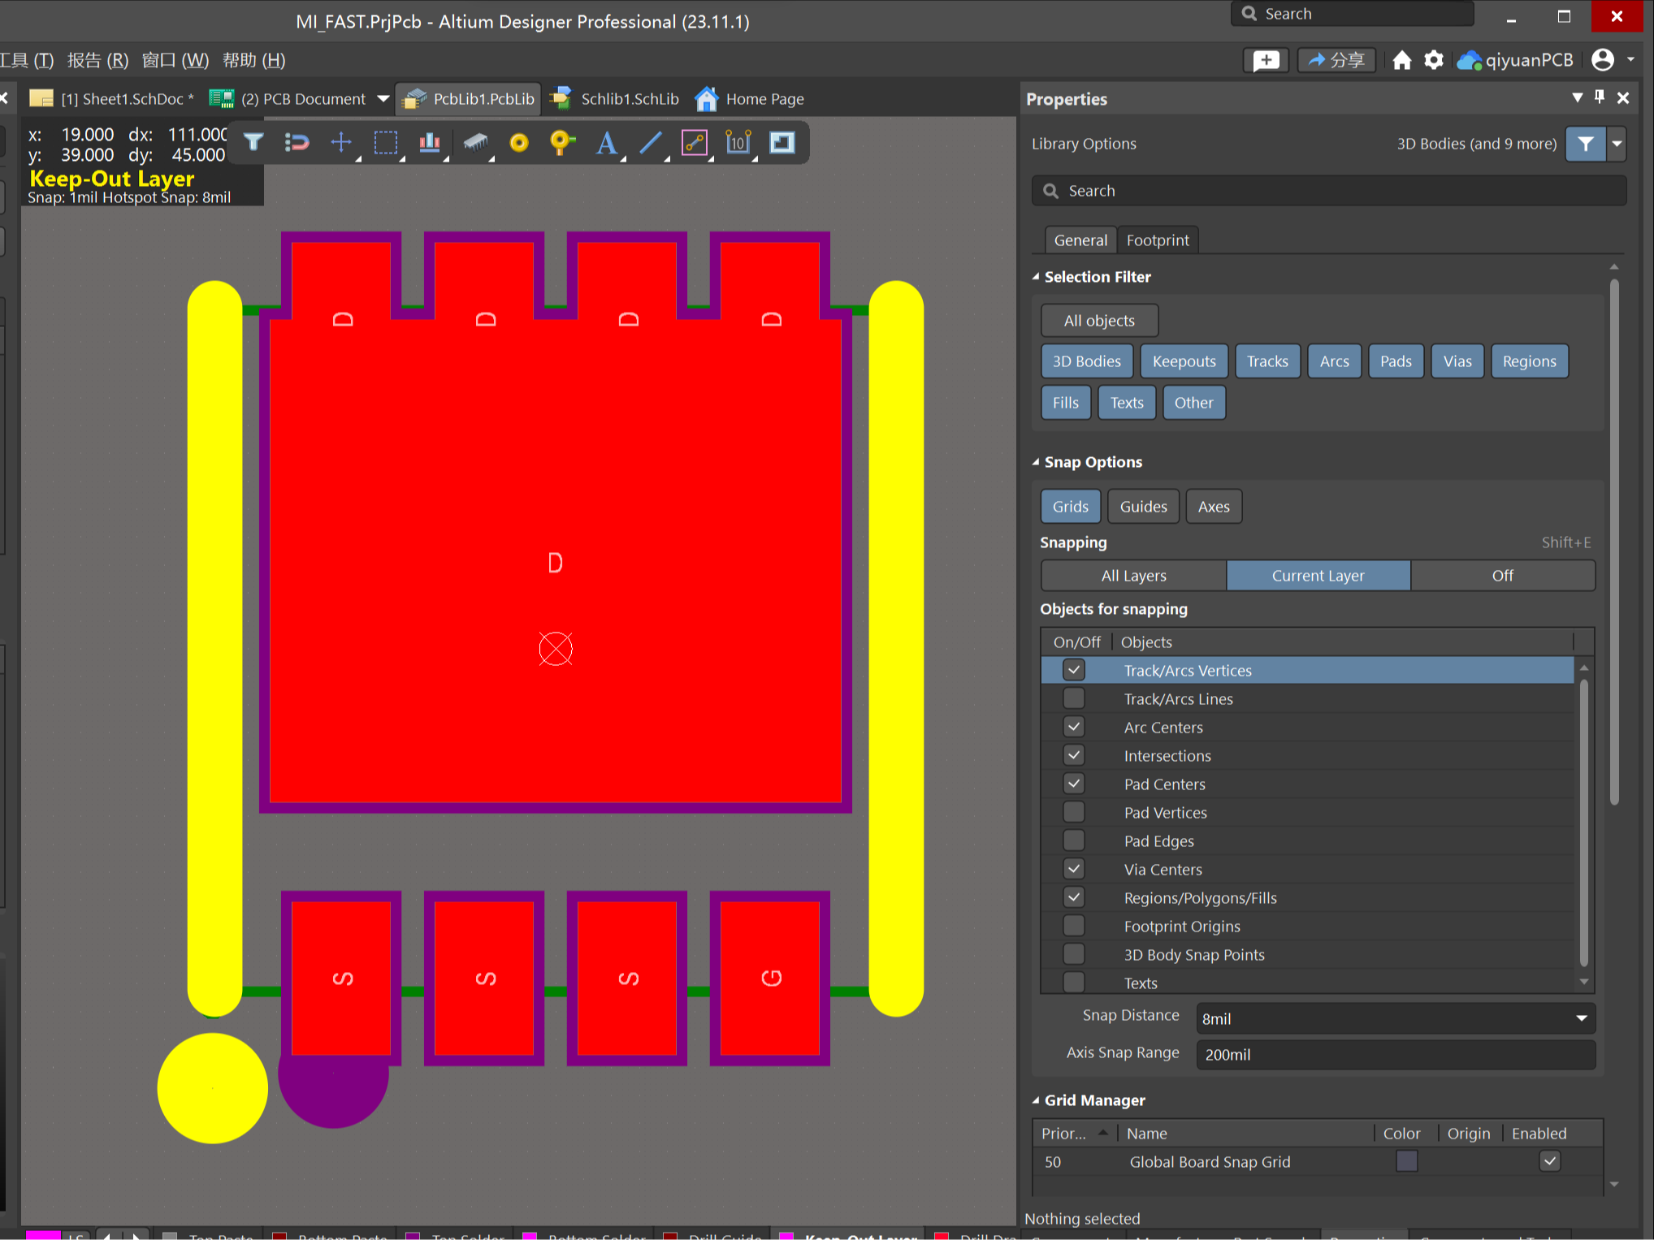Click the Align objects tool
This screenshot has width=1654, height=1240.
point(429,142)
